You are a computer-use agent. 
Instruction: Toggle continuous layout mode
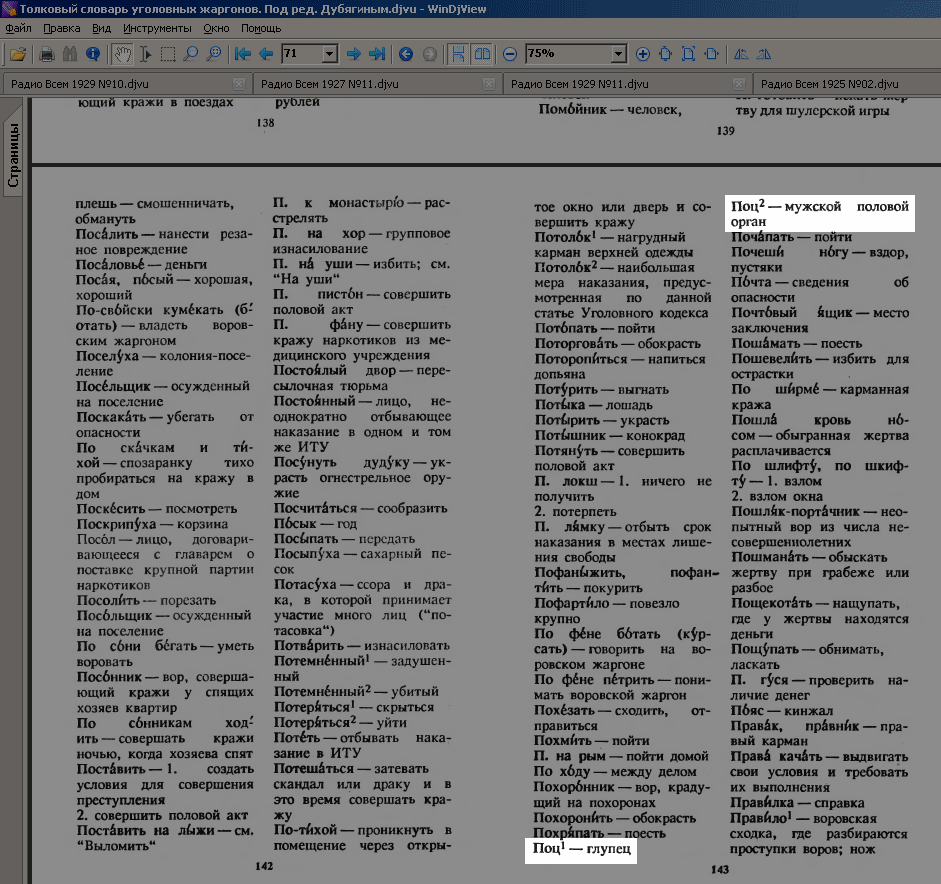[458, 55]
